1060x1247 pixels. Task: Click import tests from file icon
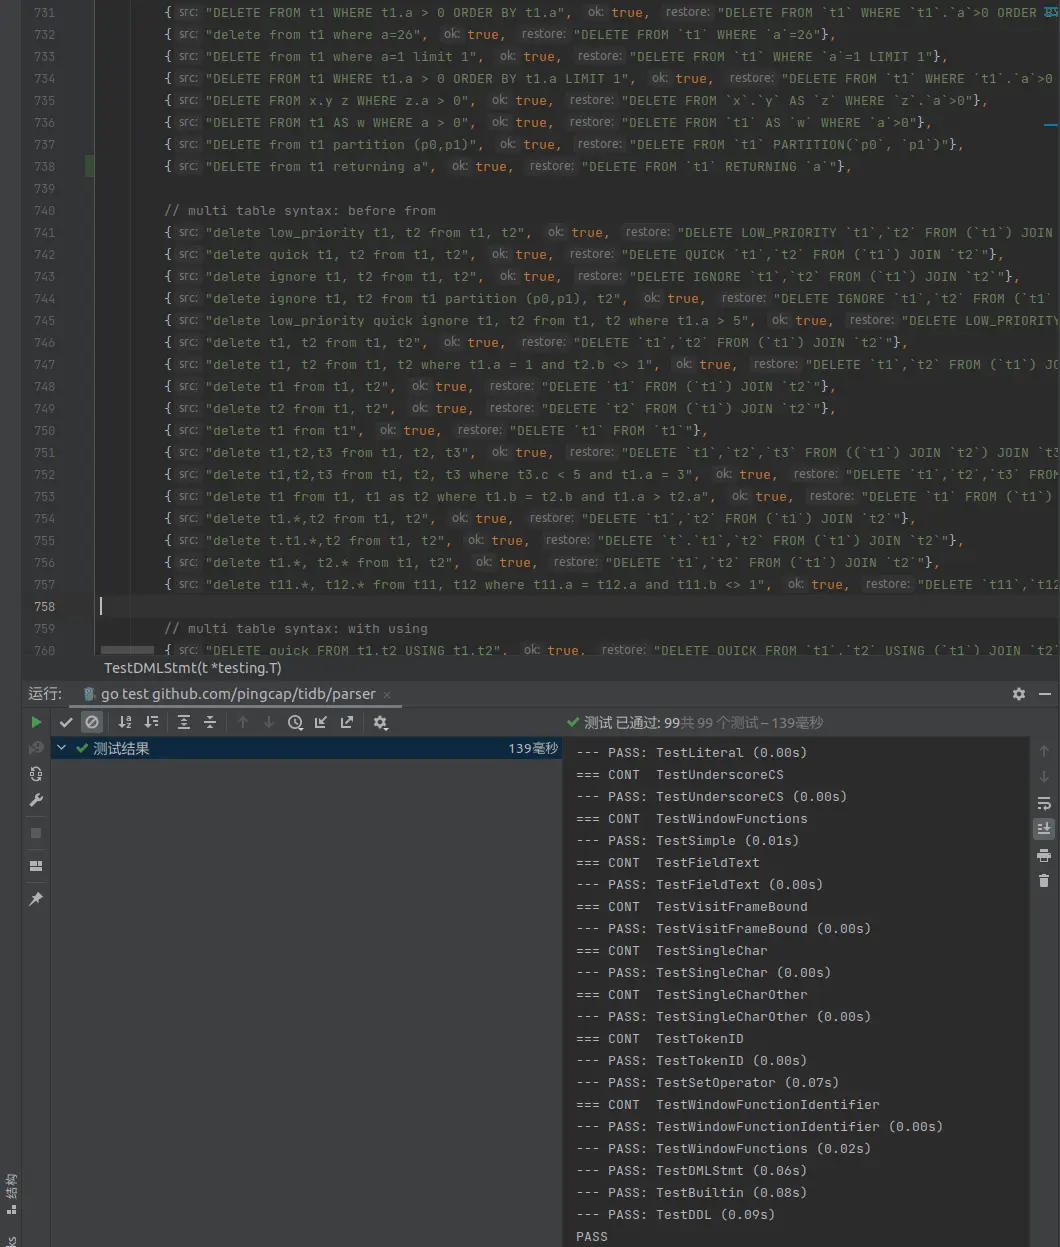pos(321,722)
